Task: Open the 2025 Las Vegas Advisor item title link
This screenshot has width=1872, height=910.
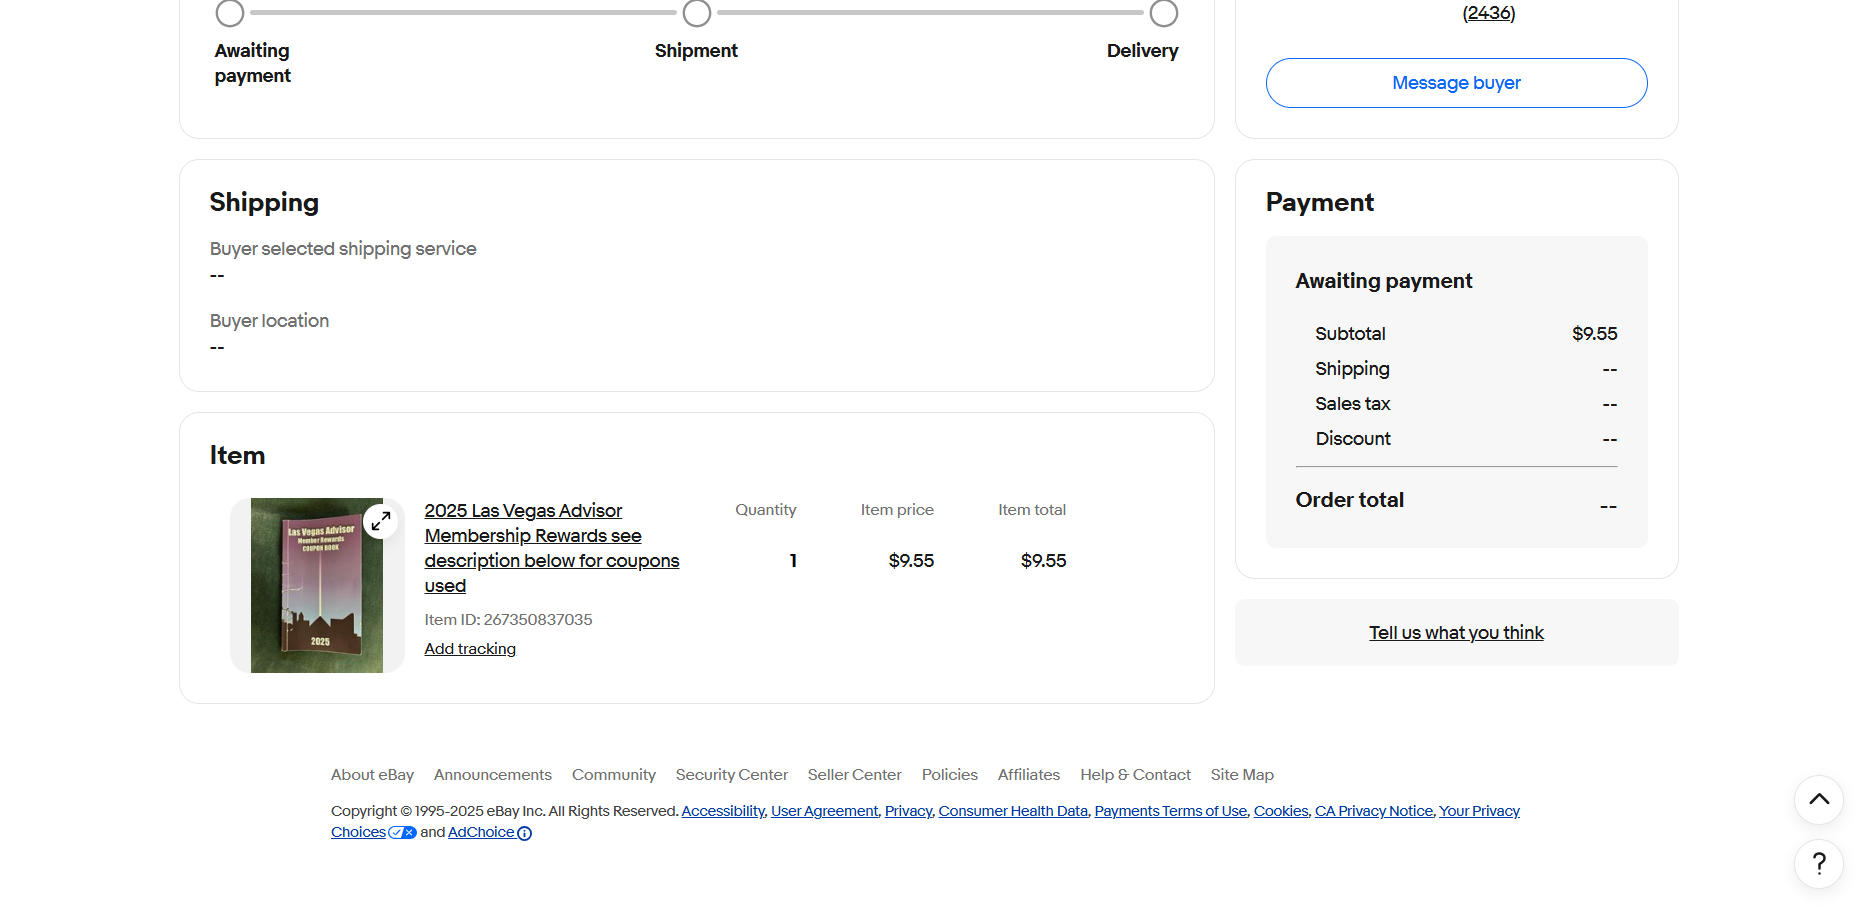Action: 552,548
